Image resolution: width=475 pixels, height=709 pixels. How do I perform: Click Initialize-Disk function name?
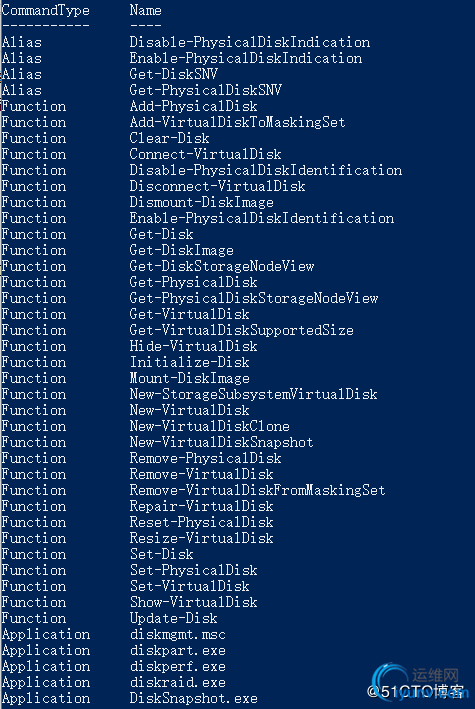coord(190,362)
